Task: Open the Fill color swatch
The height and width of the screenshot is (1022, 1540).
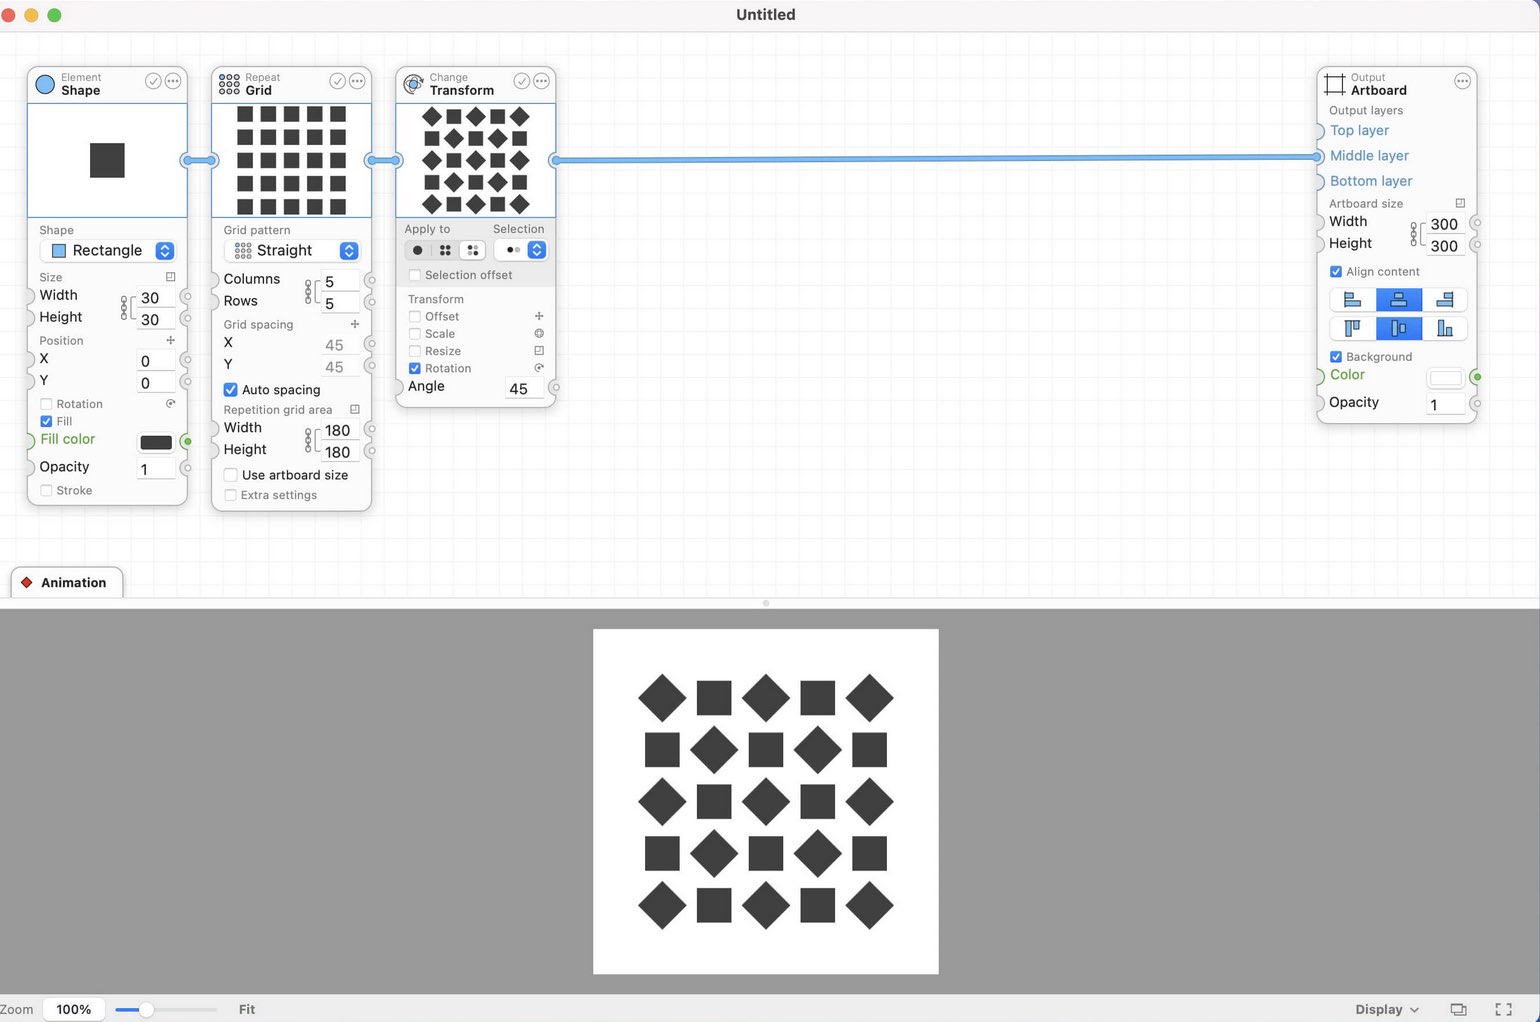Action: [x=155, y=442]
